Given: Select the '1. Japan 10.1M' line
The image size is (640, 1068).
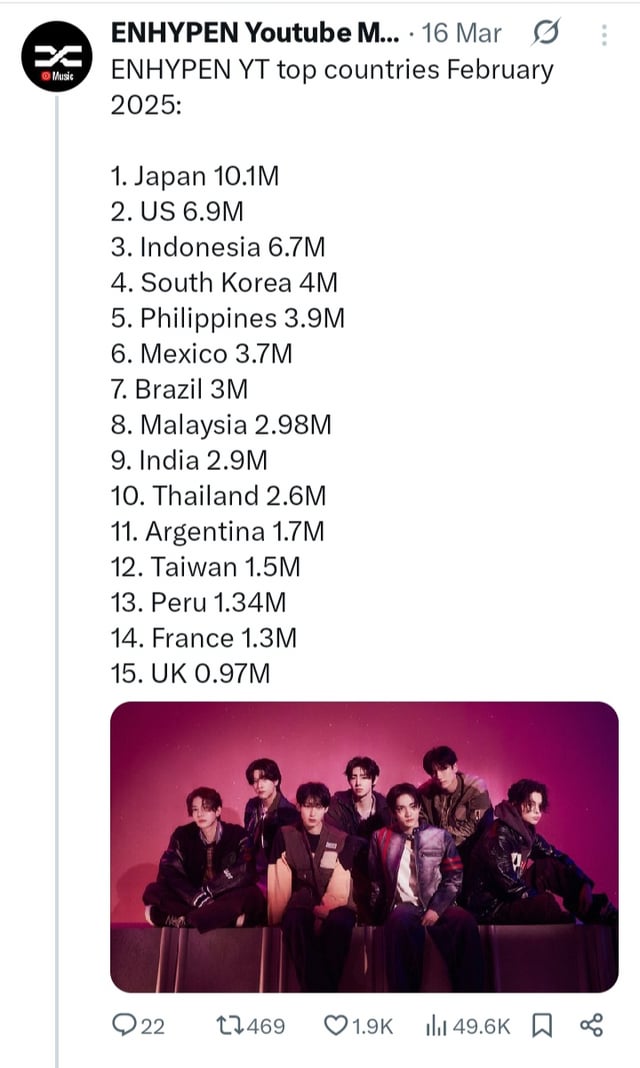Looking at the screenshot, I should click(x=194, y=177).
